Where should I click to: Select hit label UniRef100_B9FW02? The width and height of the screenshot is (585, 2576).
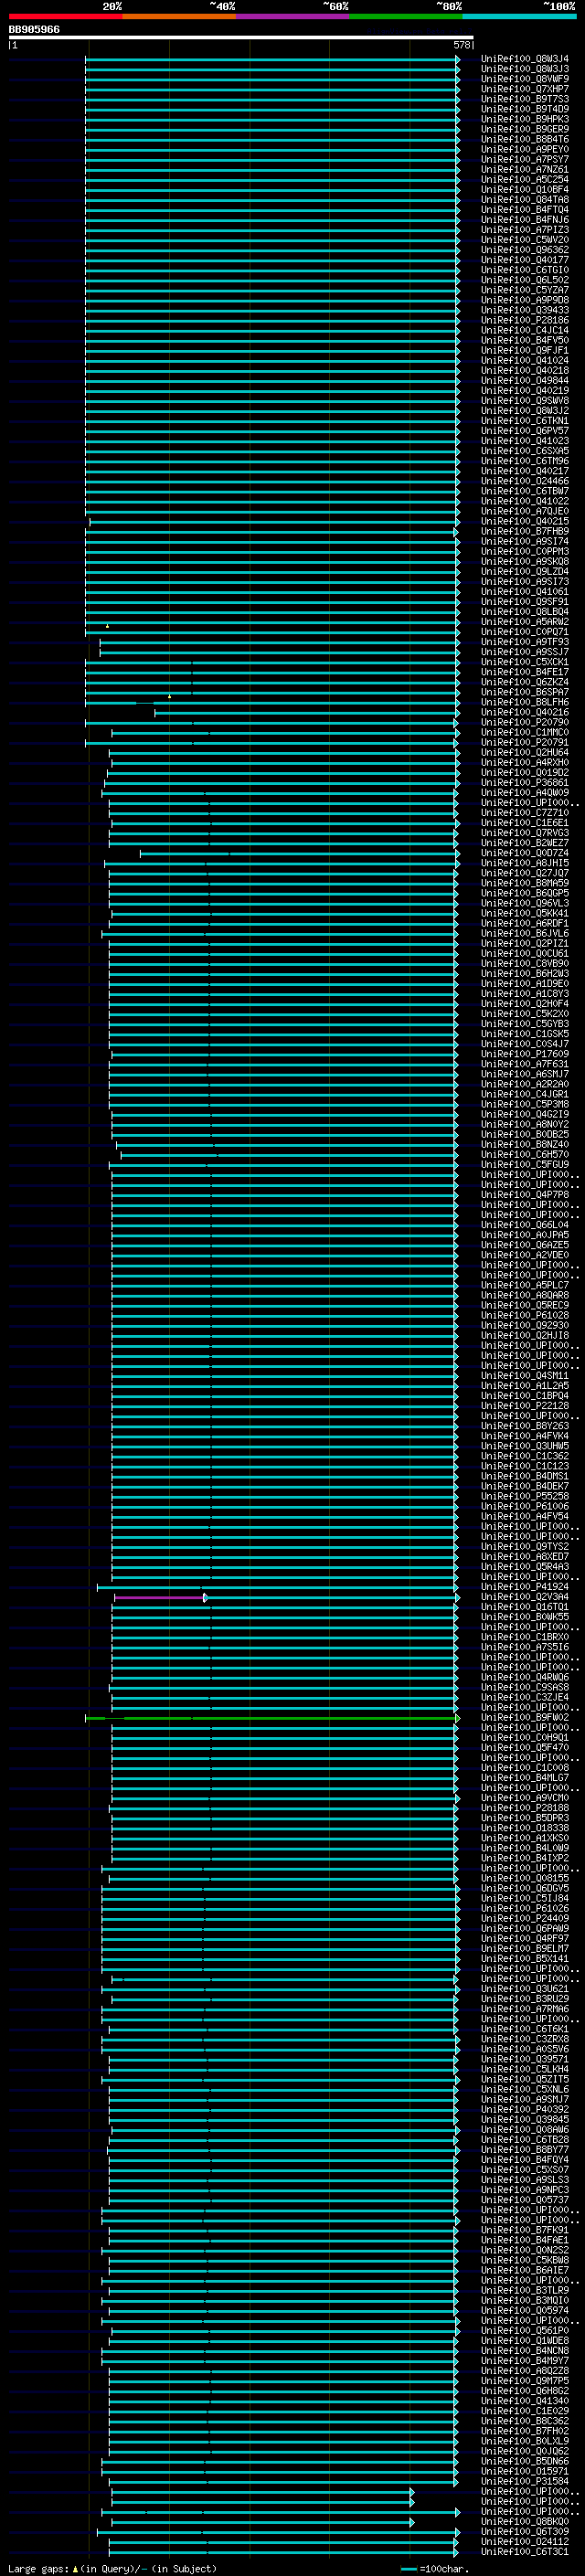(x=525, y=1717)
